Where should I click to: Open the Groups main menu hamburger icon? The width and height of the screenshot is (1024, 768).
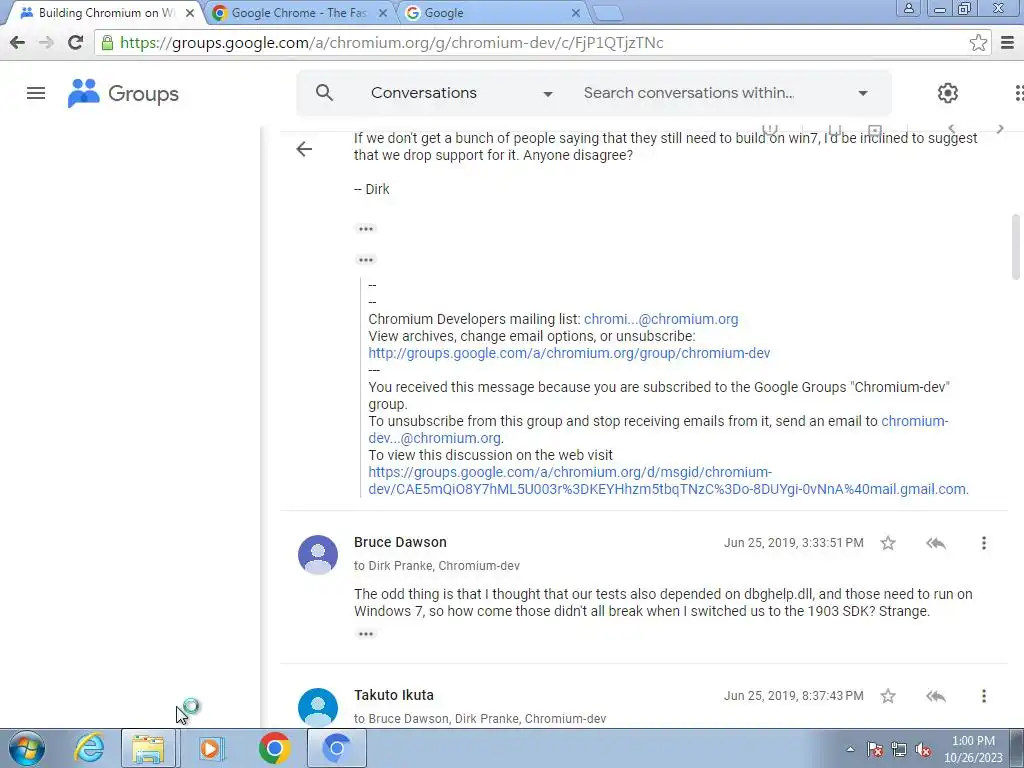[36, 93]
